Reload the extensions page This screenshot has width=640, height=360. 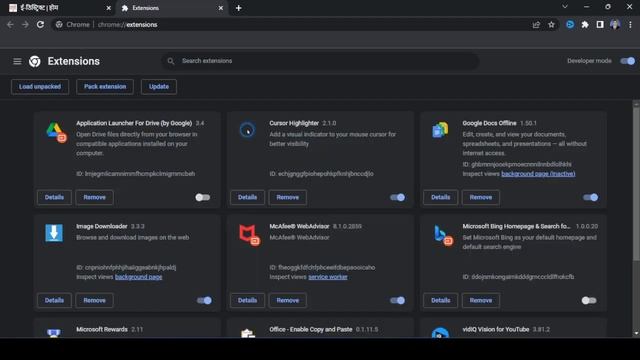(40, 24)
